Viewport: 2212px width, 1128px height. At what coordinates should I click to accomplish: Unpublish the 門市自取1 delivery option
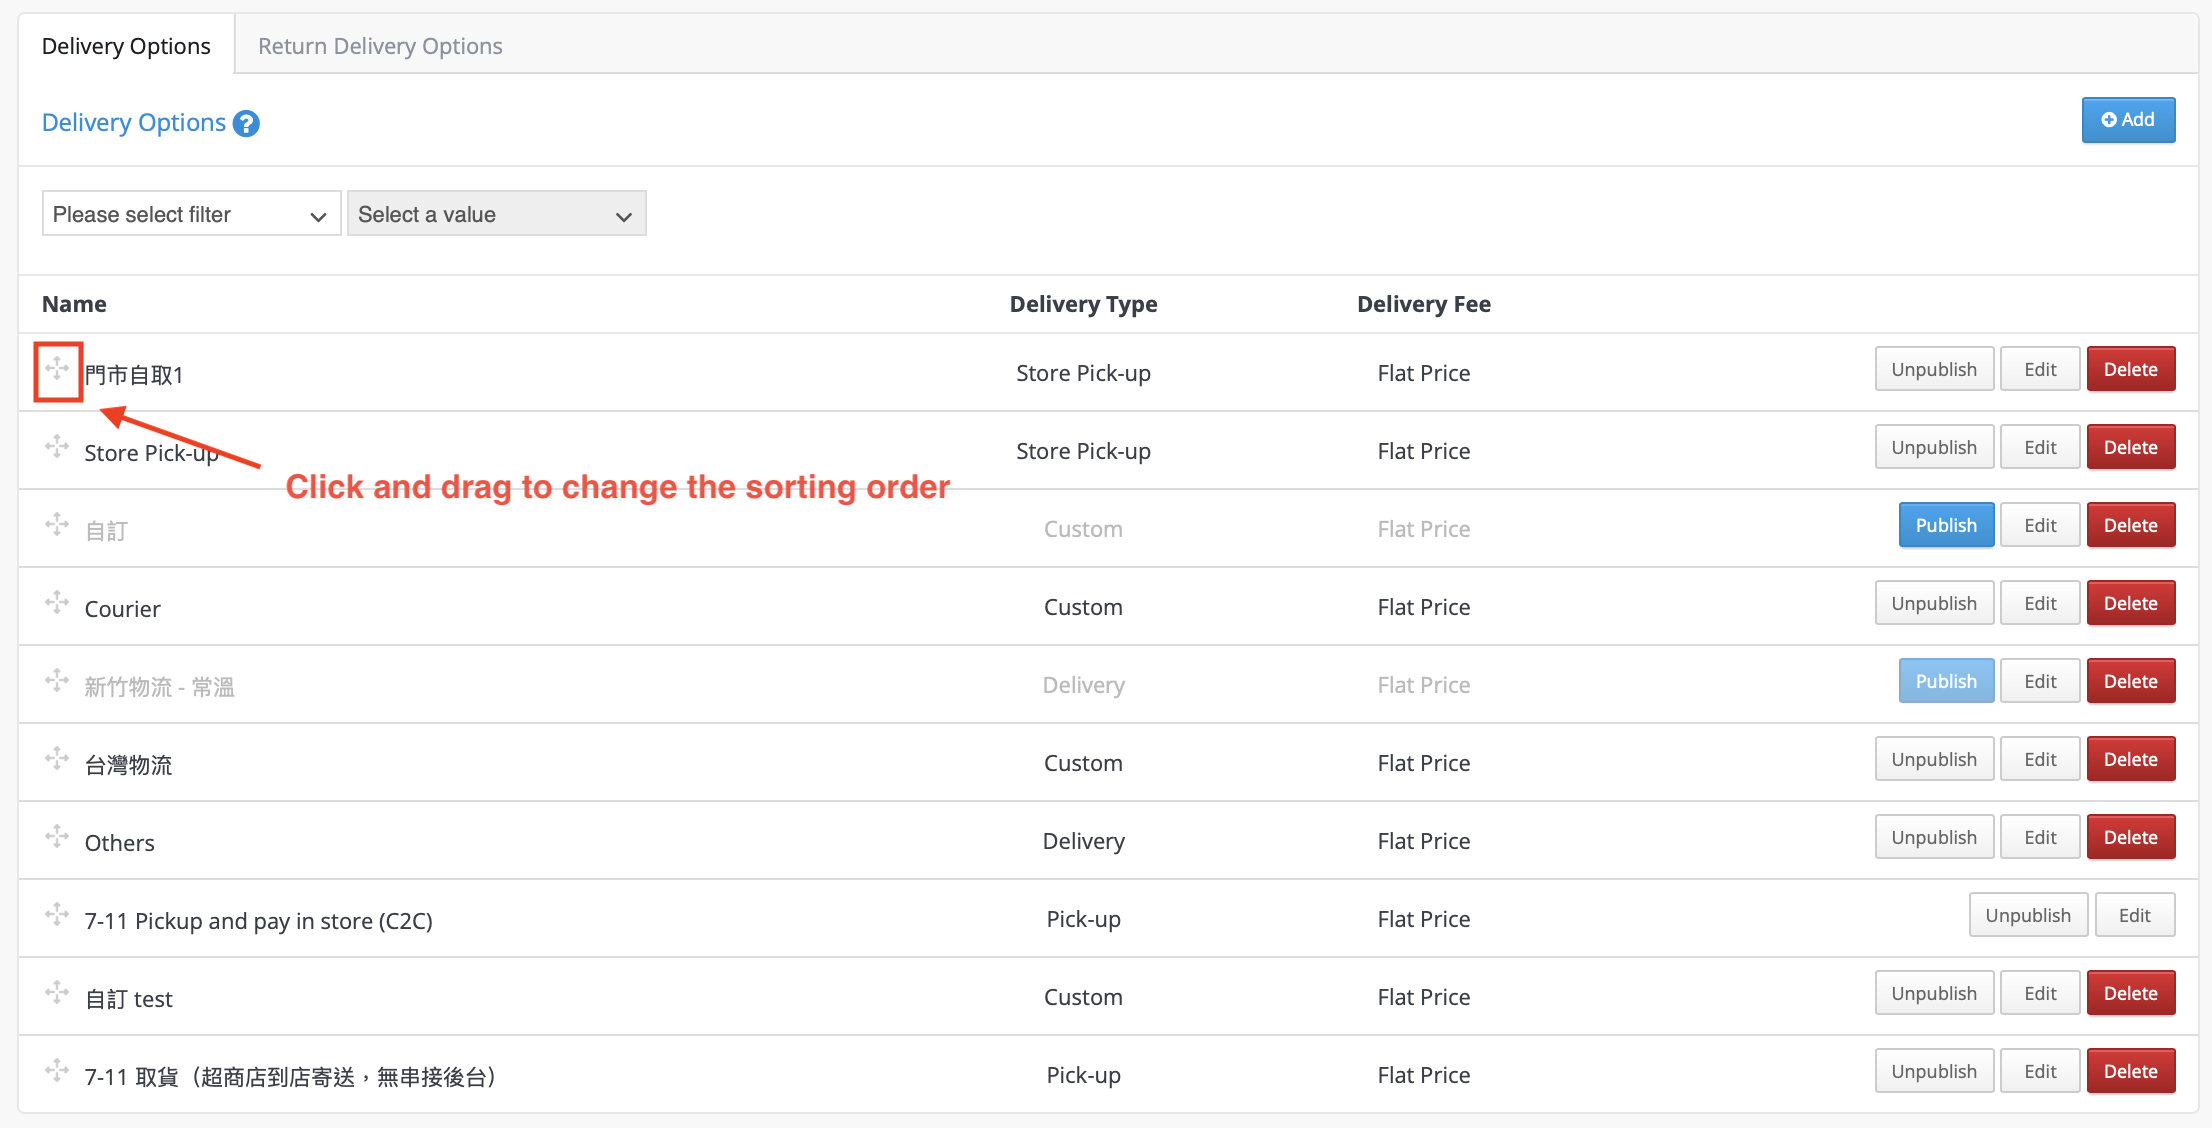point(1934,369)
